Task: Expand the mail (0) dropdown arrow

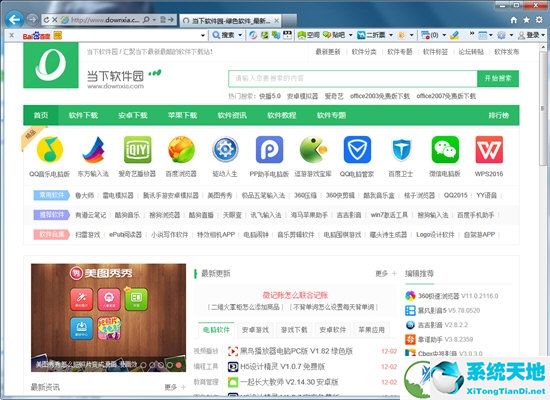Action: tap(444, 35)
